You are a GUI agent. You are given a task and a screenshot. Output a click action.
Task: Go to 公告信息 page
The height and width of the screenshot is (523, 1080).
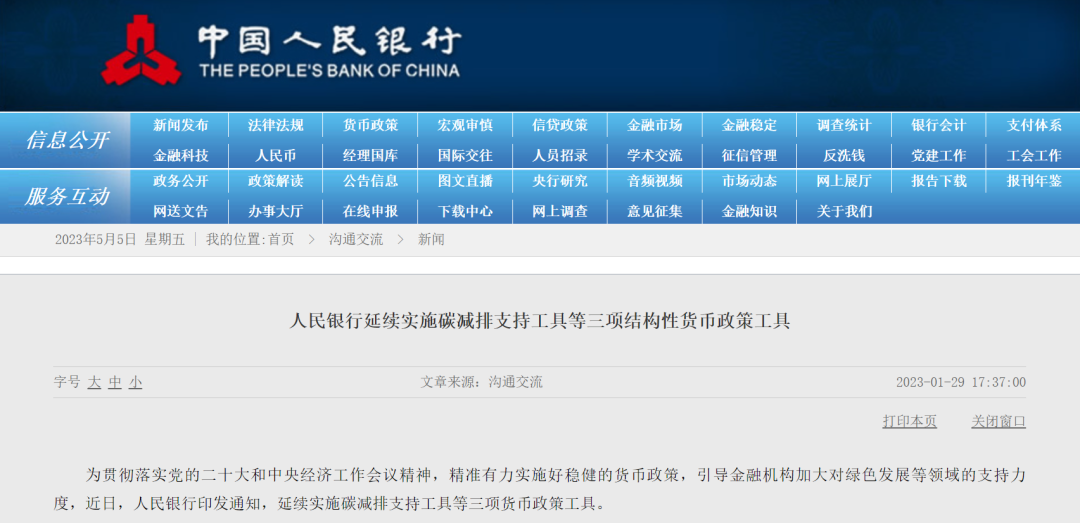pos(371,181)
